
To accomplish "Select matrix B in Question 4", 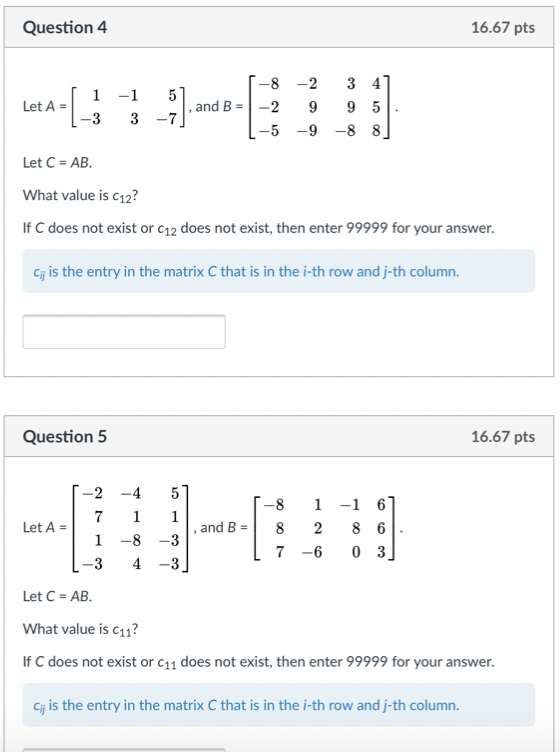I will [x=319, y=106].
